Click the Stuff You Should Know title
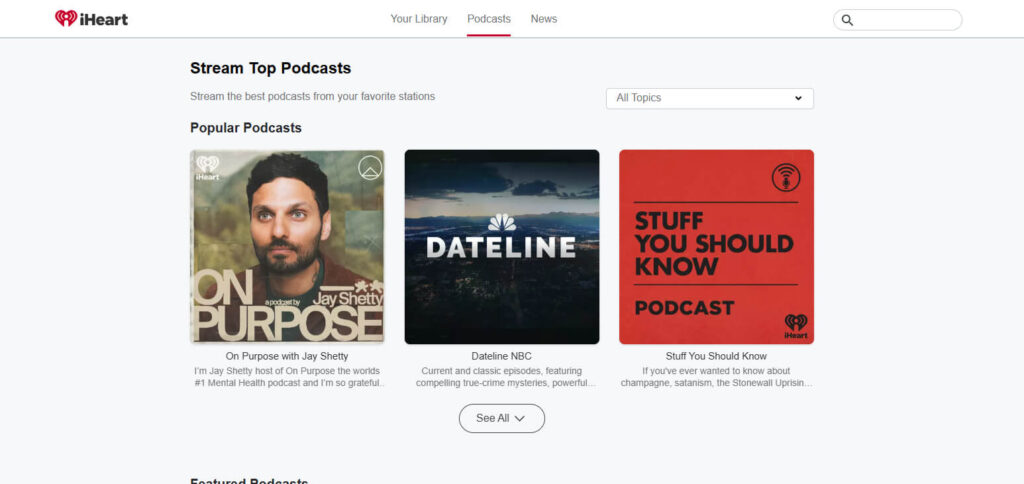 (716, 357)
